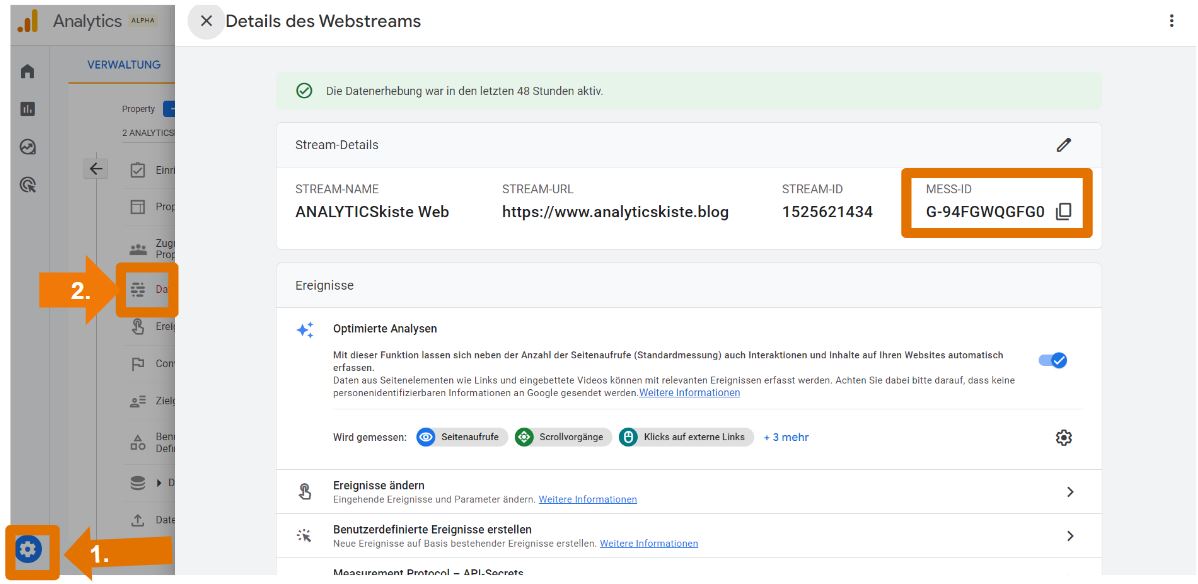Open settings gear for Optimierte Analysen
This screenshot has height=584, width=1198.
tap(1063, 438)
